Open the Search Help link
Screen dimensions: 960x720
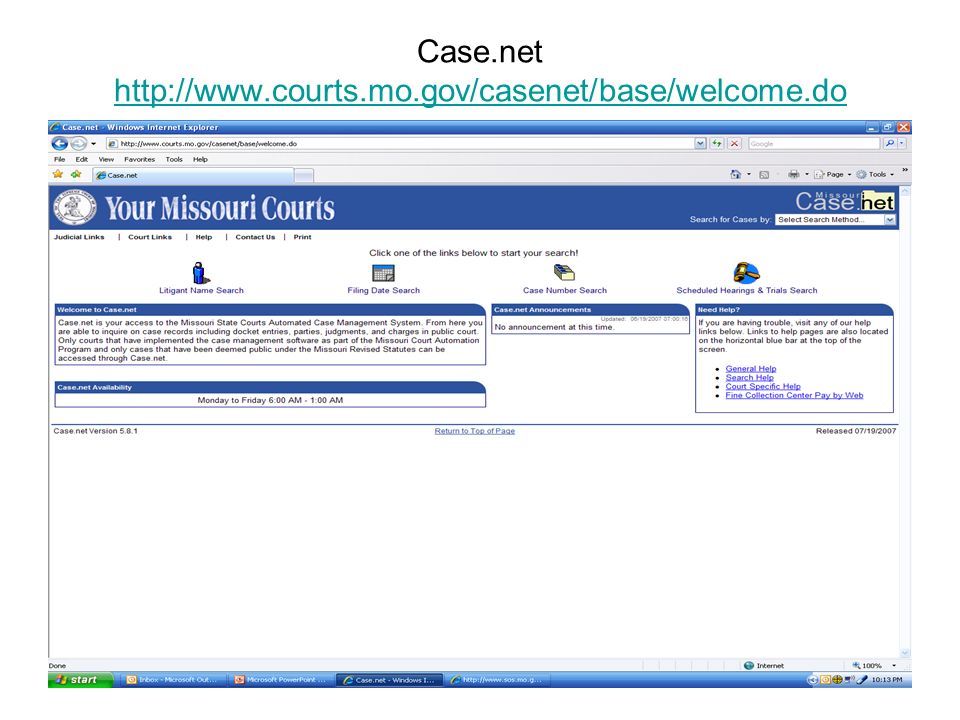(749, 377)
